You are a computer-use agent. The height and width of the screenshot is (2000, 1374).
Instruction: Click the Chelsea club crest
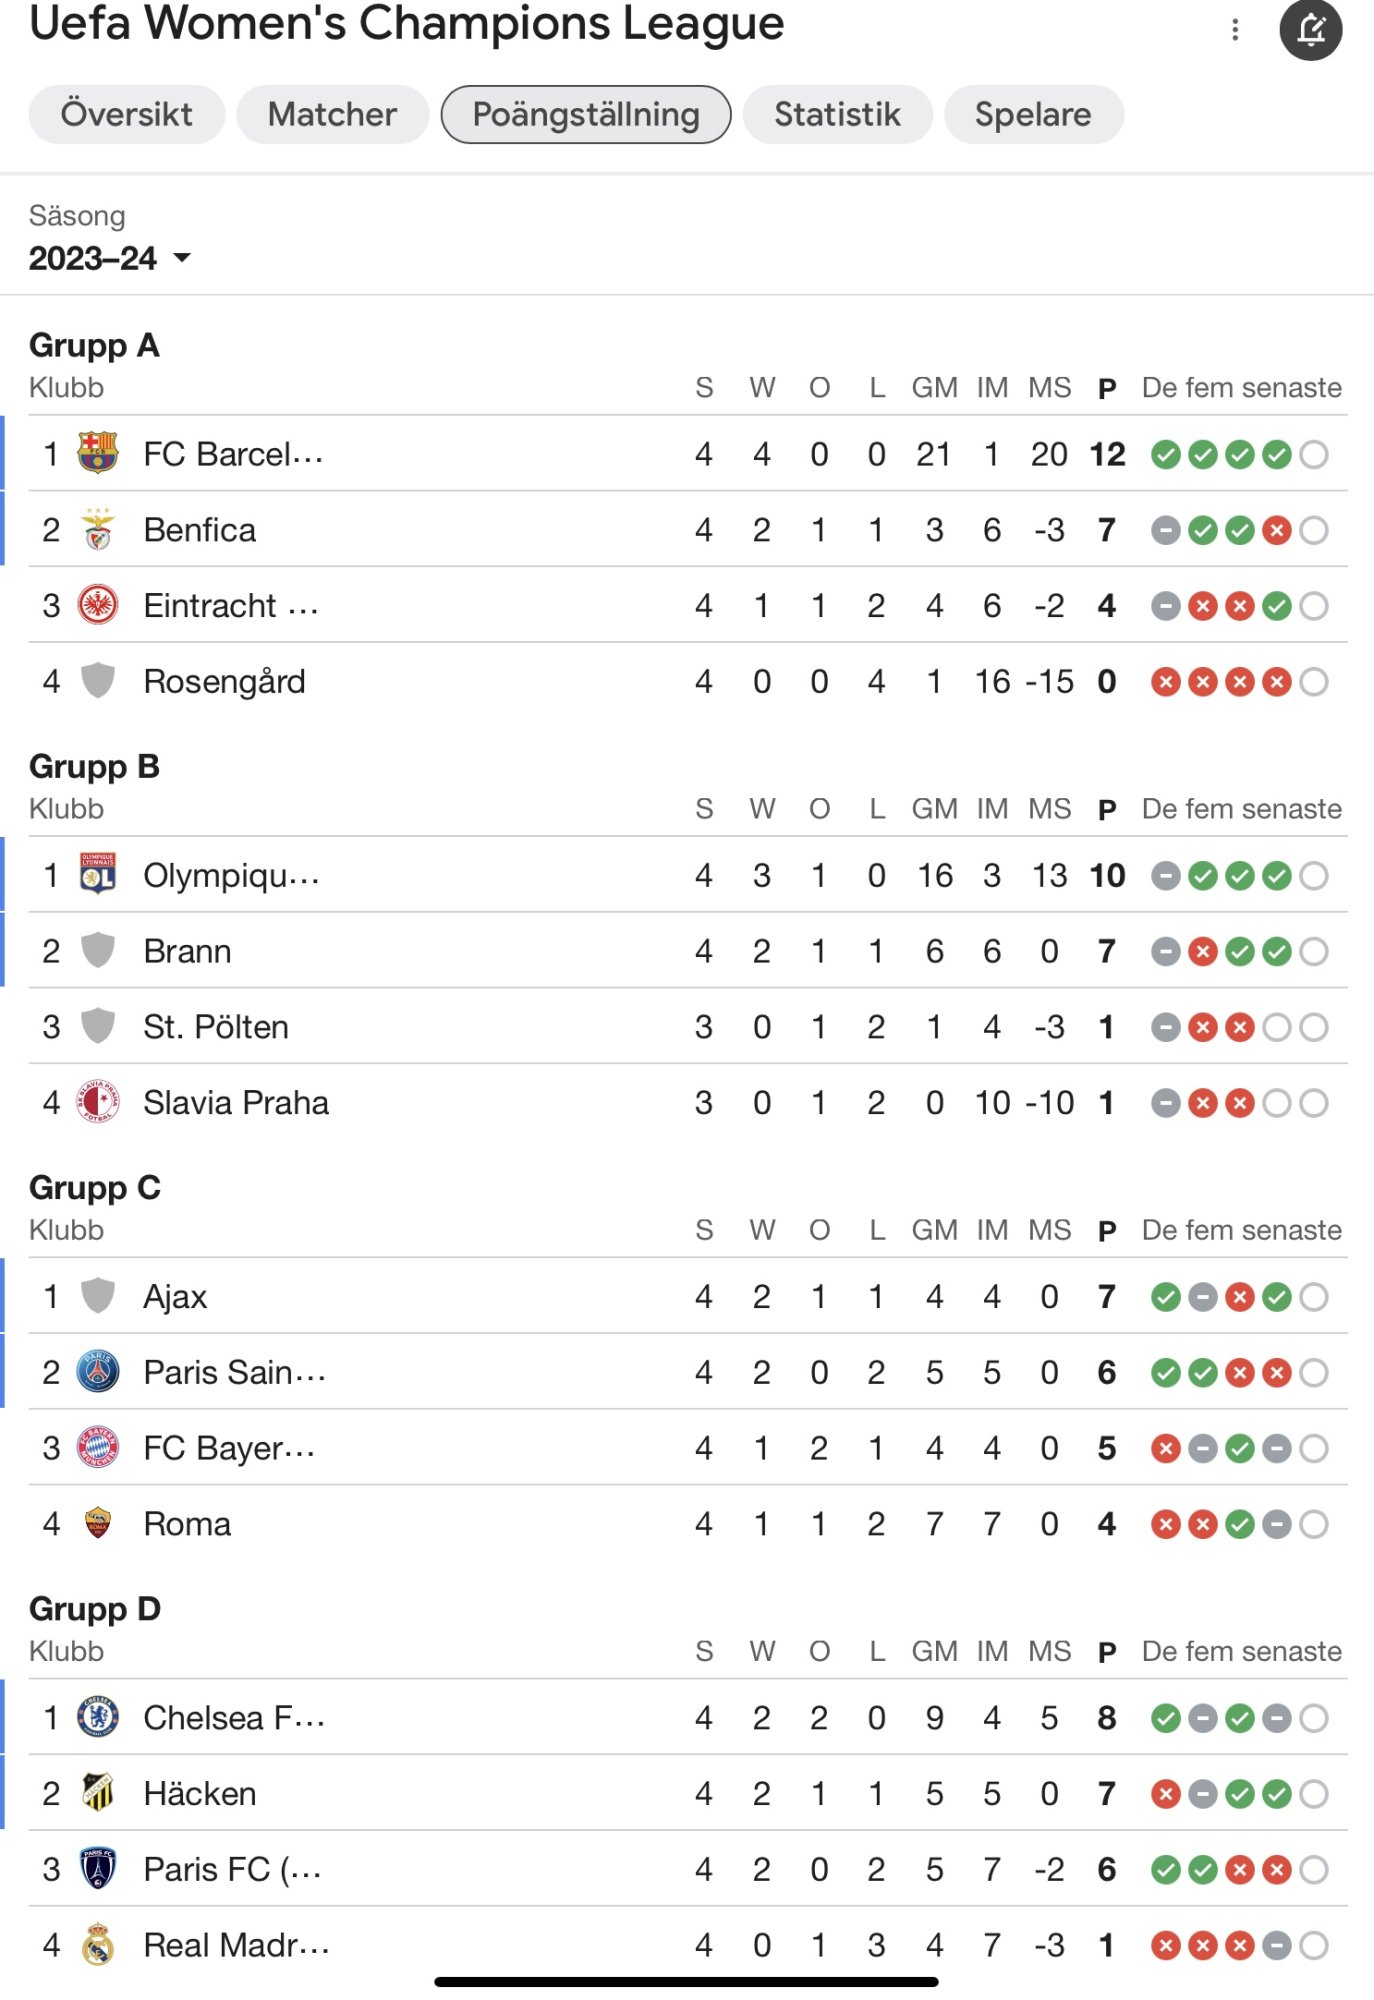tap(98, 1717)
